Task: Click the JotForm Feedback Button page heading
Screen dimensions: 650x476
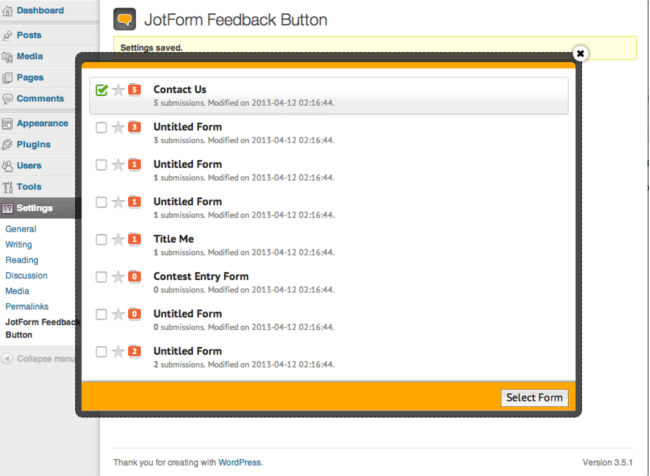Action: [x=235, y=20]
